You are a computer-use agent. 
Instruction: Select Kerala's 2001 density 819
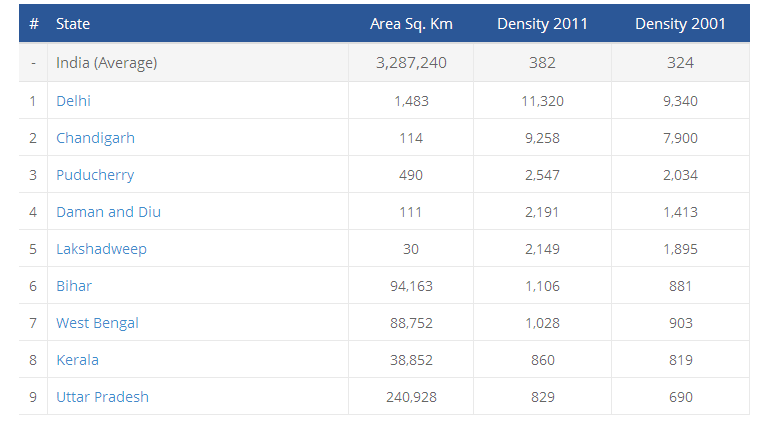[680, 360]
